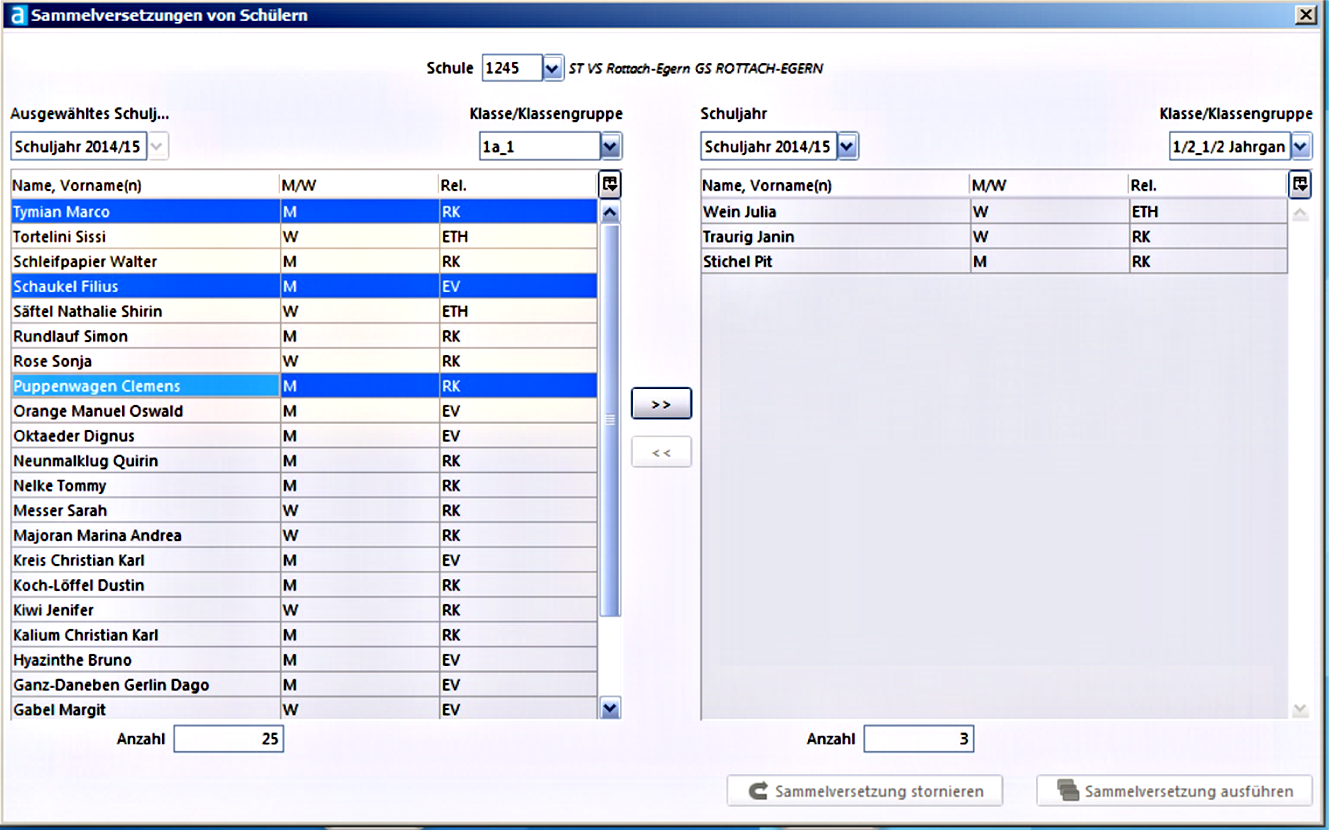
Task: Select the row Nelke Tommy
Action: coord(304,486)
